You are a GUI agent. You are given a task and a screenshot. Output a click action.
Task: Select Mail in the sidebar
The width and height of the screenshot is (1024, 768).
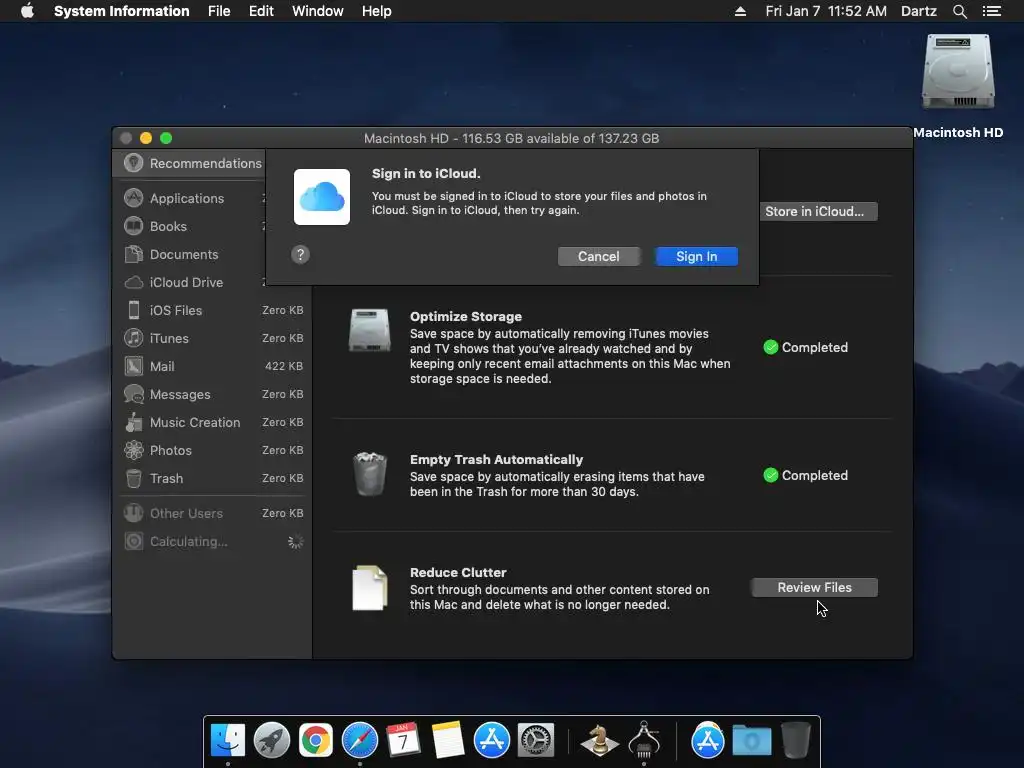214,366
